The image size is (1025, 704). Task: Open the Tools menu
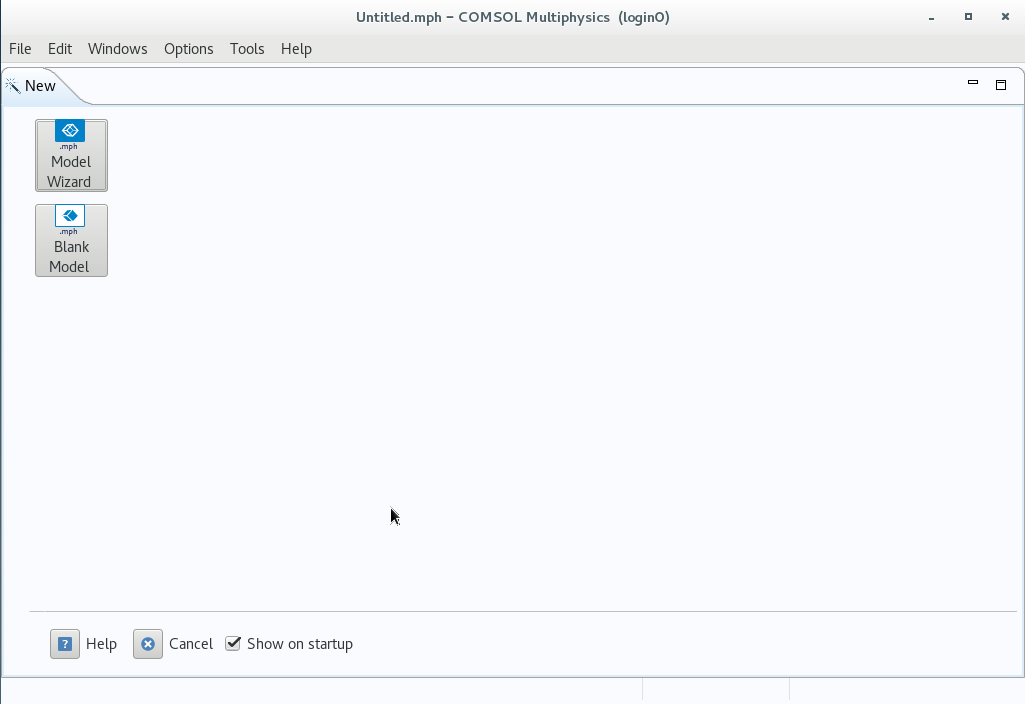246,48
